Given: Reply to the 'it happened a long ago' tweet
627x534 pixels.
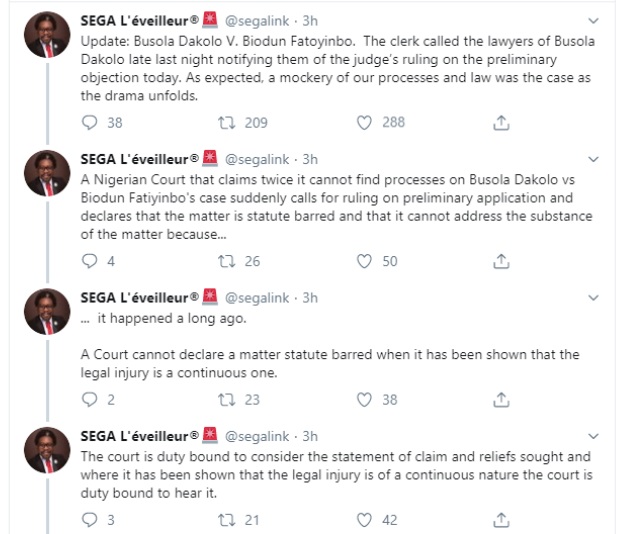Looking at the screenshot, I should click(89, 399).
